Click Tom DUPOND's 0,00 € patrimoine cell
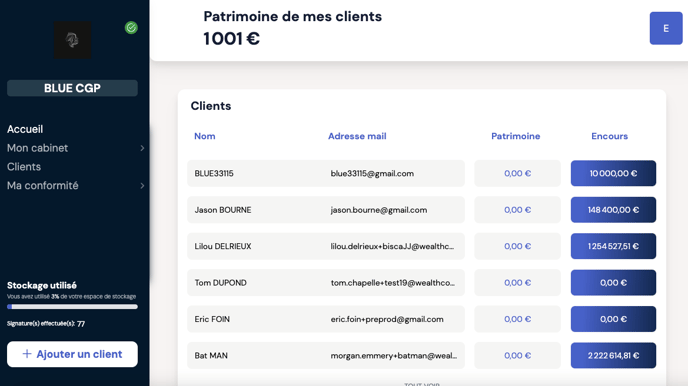Screen dimensions: 688x386 517,282
